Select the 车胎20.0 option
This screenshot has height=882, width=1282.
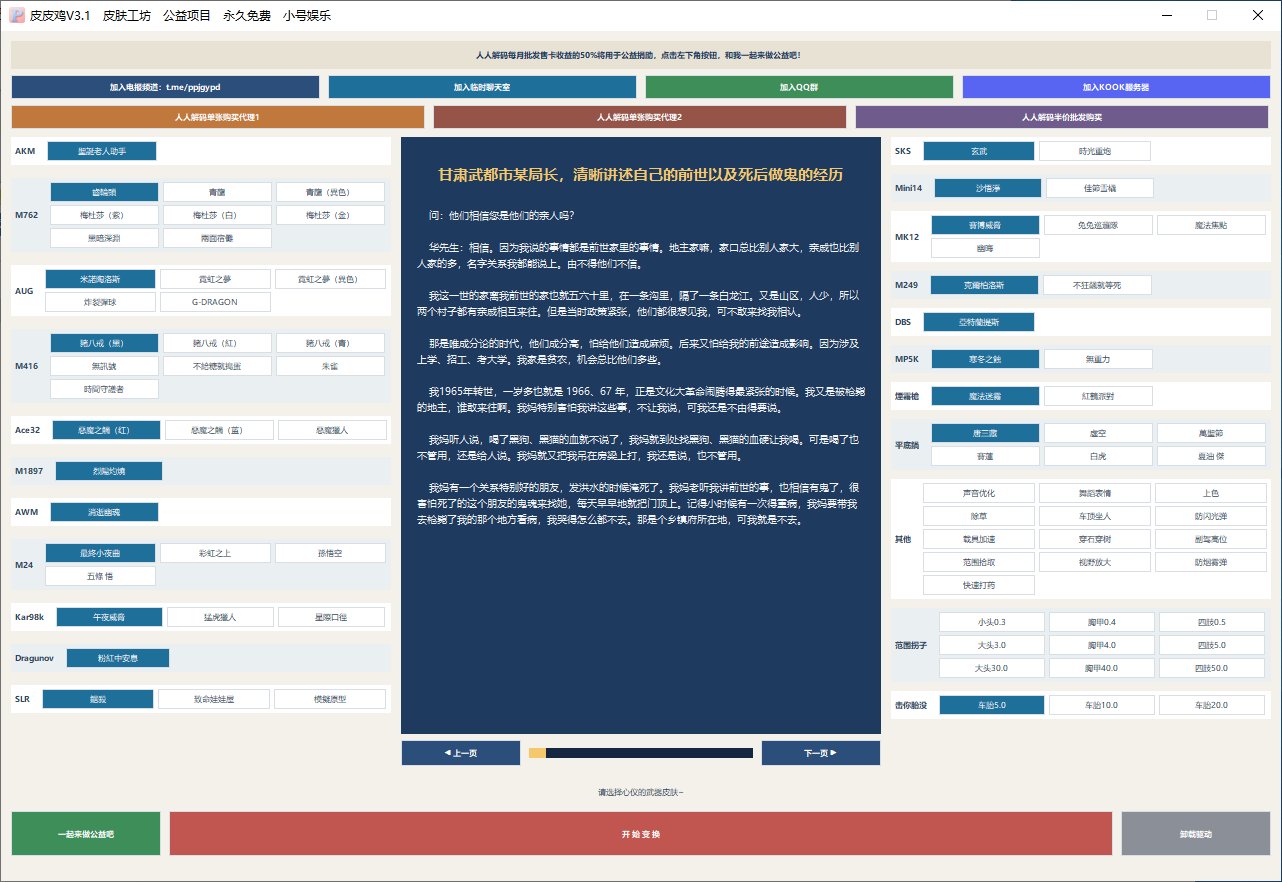[x=1211, y=705]
